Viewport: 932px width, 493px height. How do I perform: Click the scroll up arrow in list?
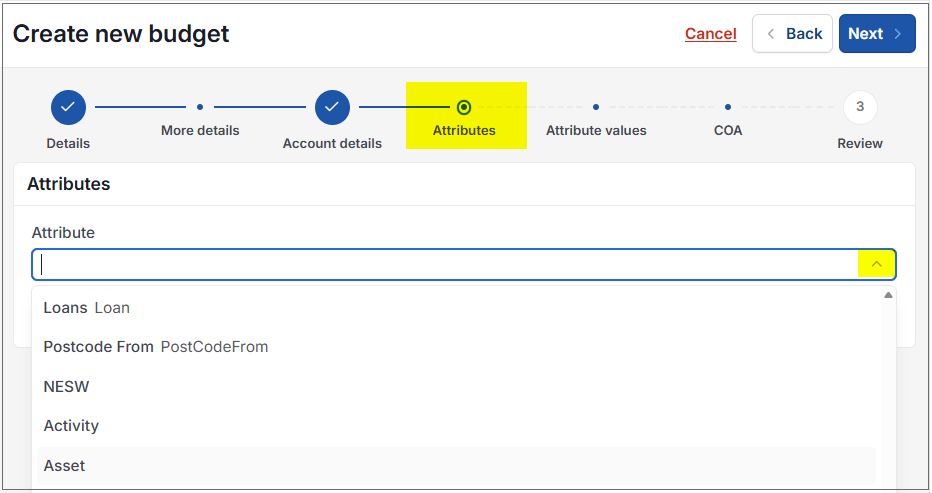tap(889, 295)
